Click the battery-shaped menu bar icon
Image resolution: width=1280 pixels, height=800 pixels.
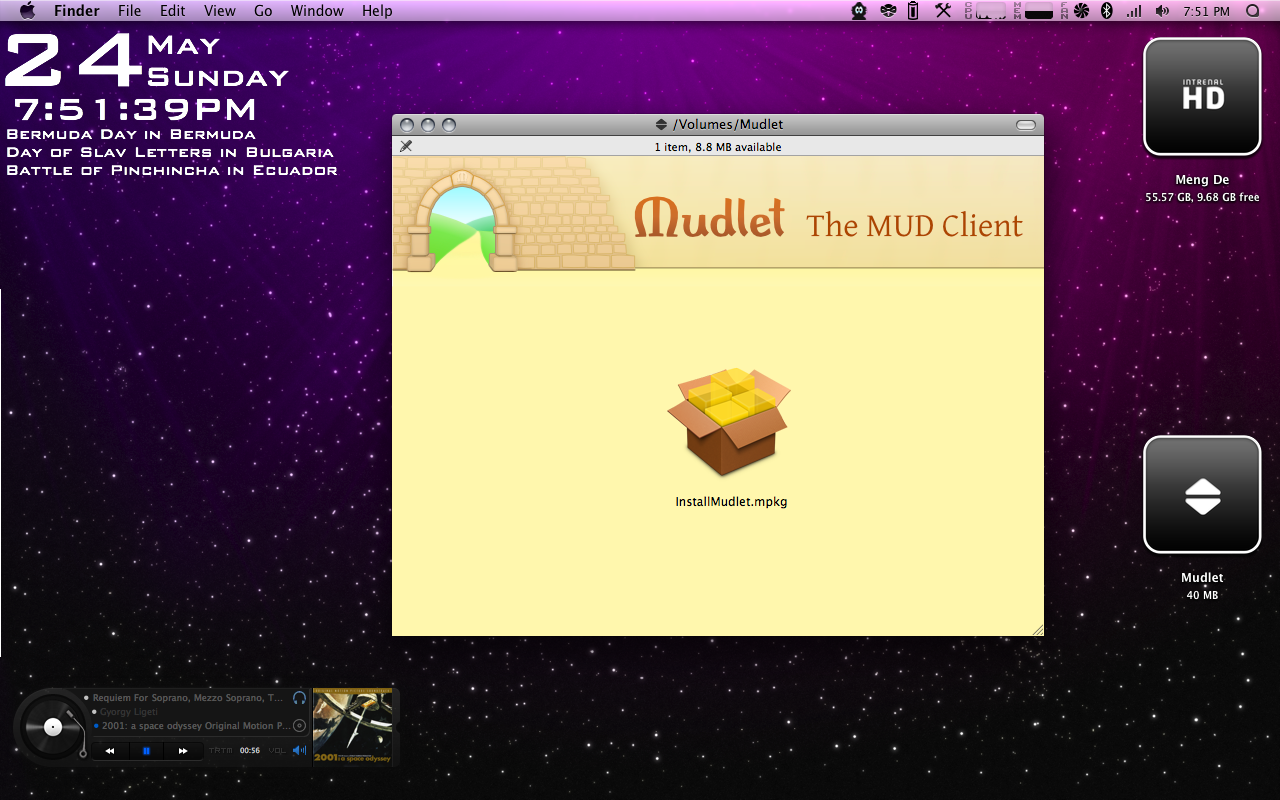[913, 11]
